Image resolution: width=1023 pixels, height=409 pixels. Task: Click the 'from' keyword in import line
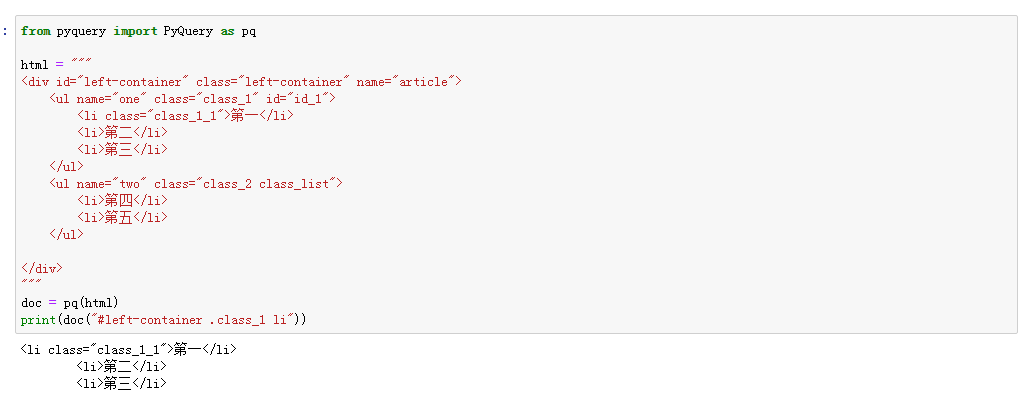coord(35,31)
